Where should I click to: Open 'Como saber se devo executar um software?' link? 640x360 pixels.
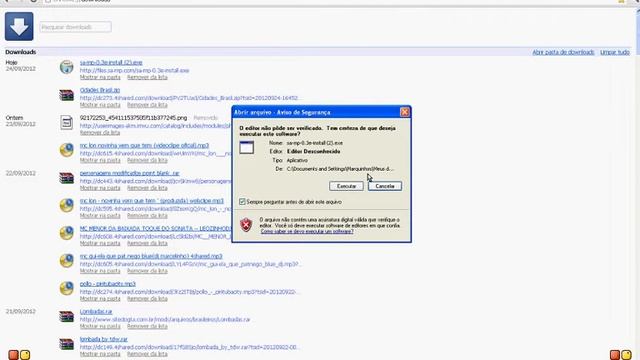[x=307, y=231]
